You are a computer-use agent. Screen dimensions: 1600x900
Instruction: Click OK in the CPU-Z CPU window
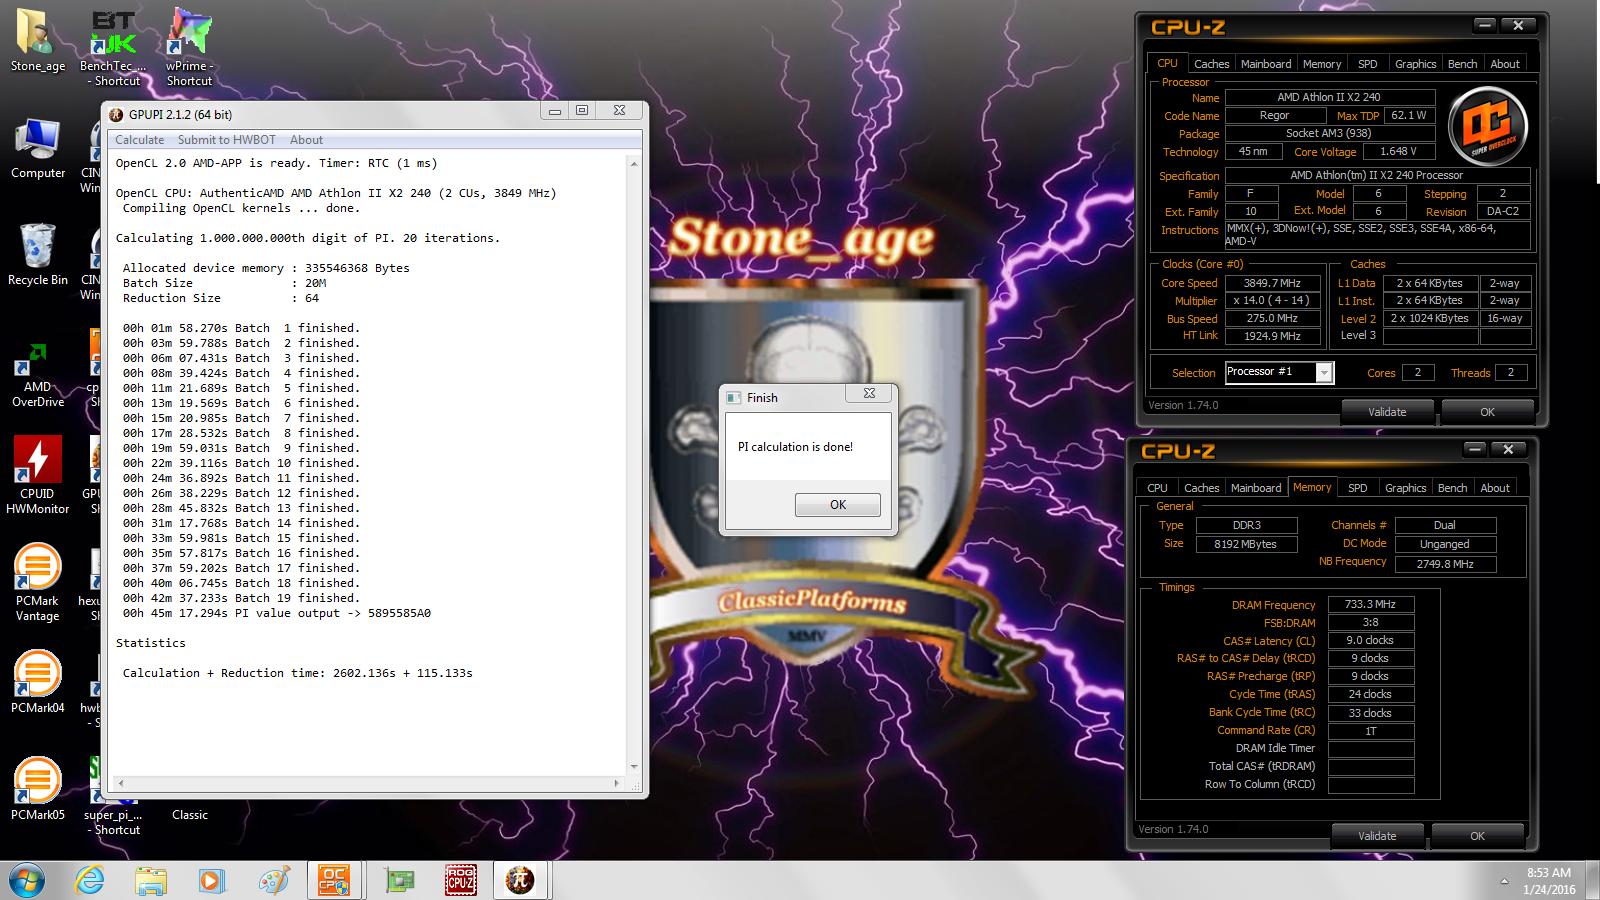1487,412
